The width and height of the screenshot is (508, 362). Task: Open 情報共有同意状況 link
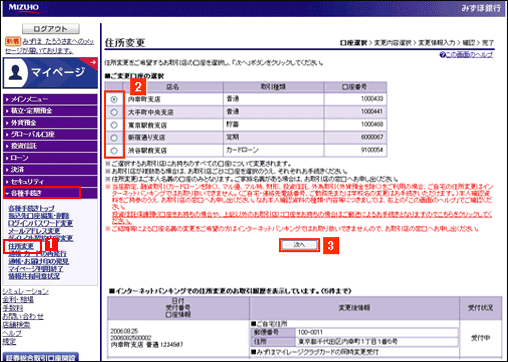click(34, 276)
